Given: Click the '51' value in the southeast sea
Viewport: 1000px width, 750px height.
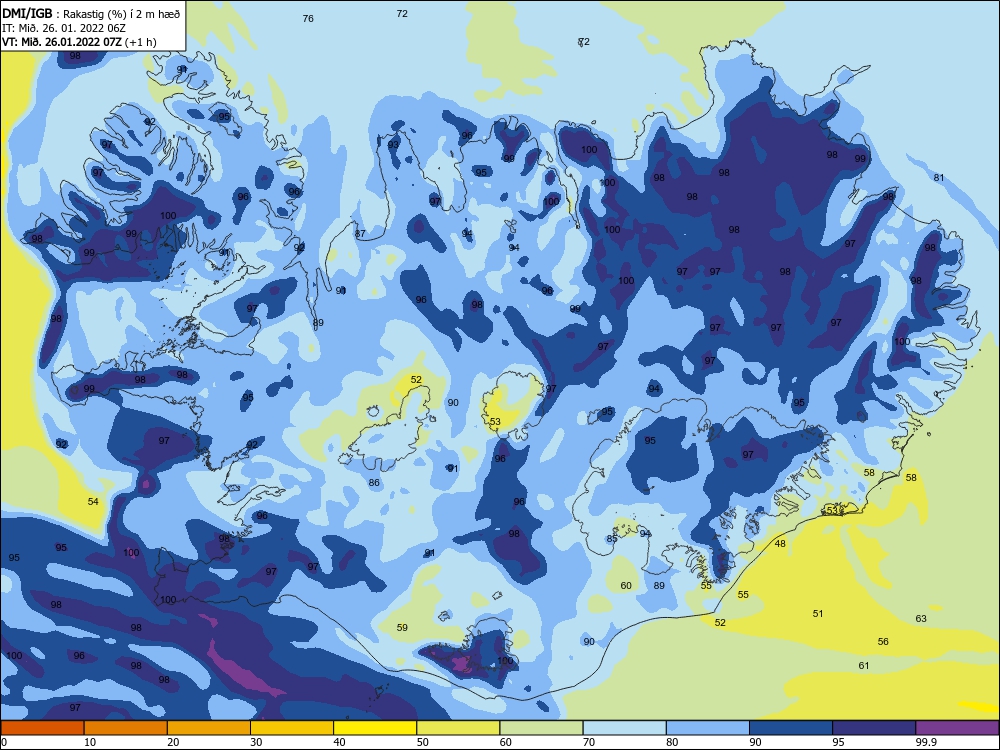Looking at the screenshot, I should coord(818,613).
